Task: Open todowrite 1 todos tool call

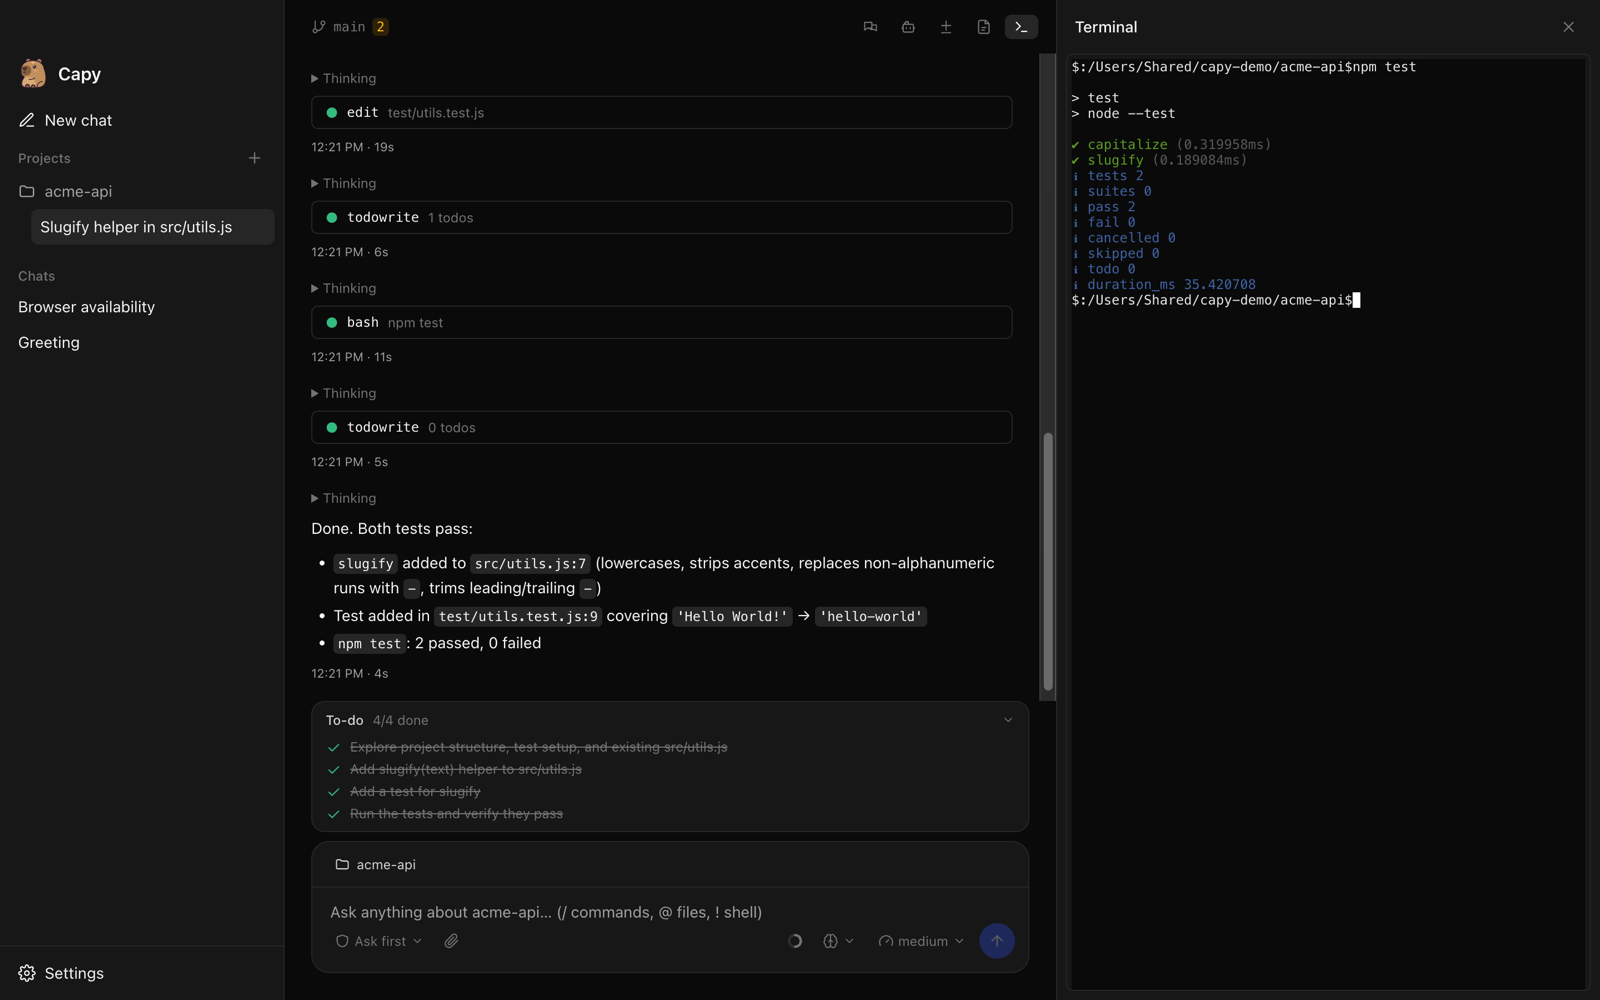Action: coord(662,217)
